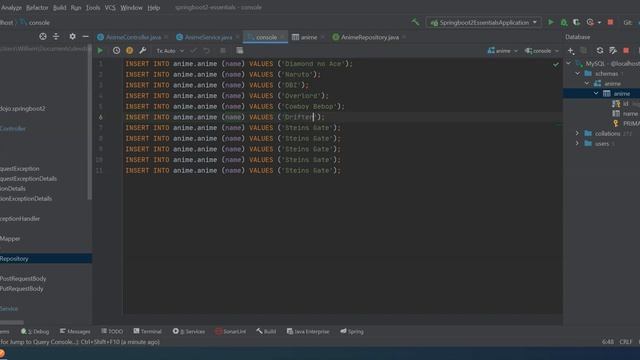Open the VCS menu
The image size is (640, 360).
(x=110, y=7)
